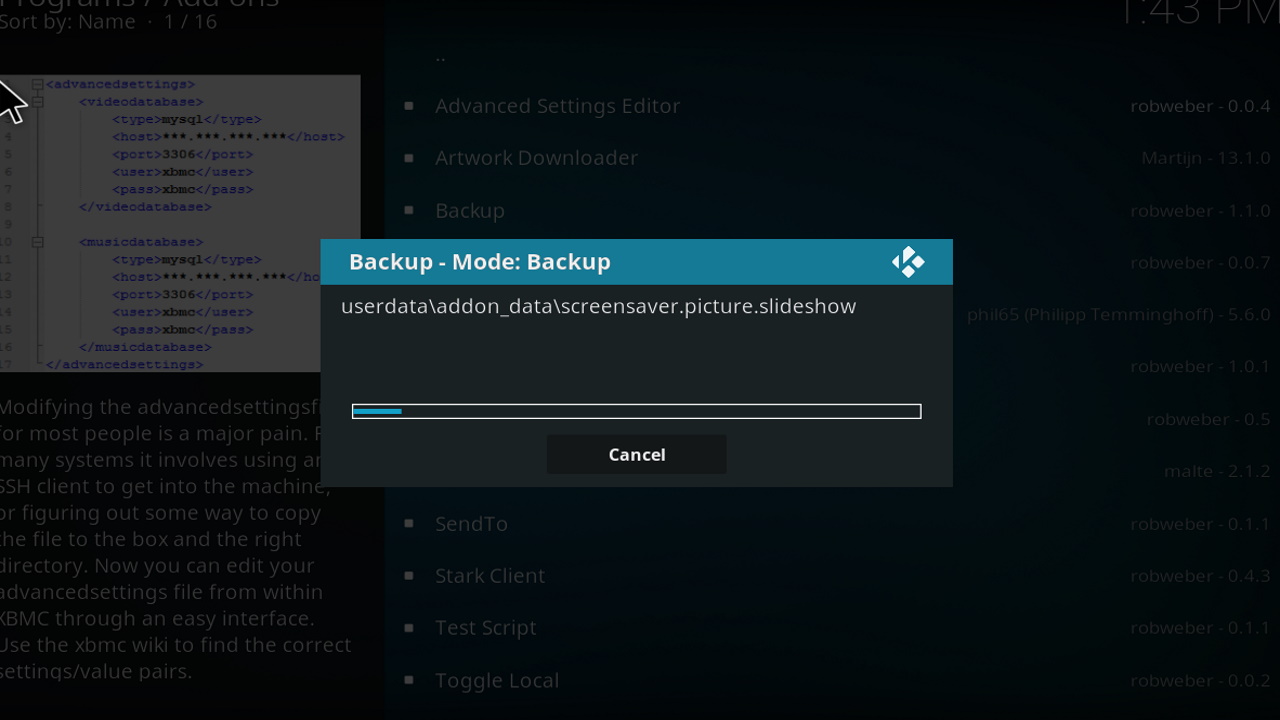This screenshot has height=720, width=1280.
Task: Click the phil65 Philipp Temminghoff version label
Action: click(1118, 315)
